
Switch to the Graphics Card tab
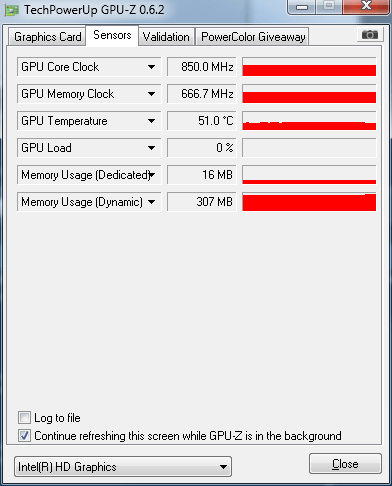click(47, 37)
